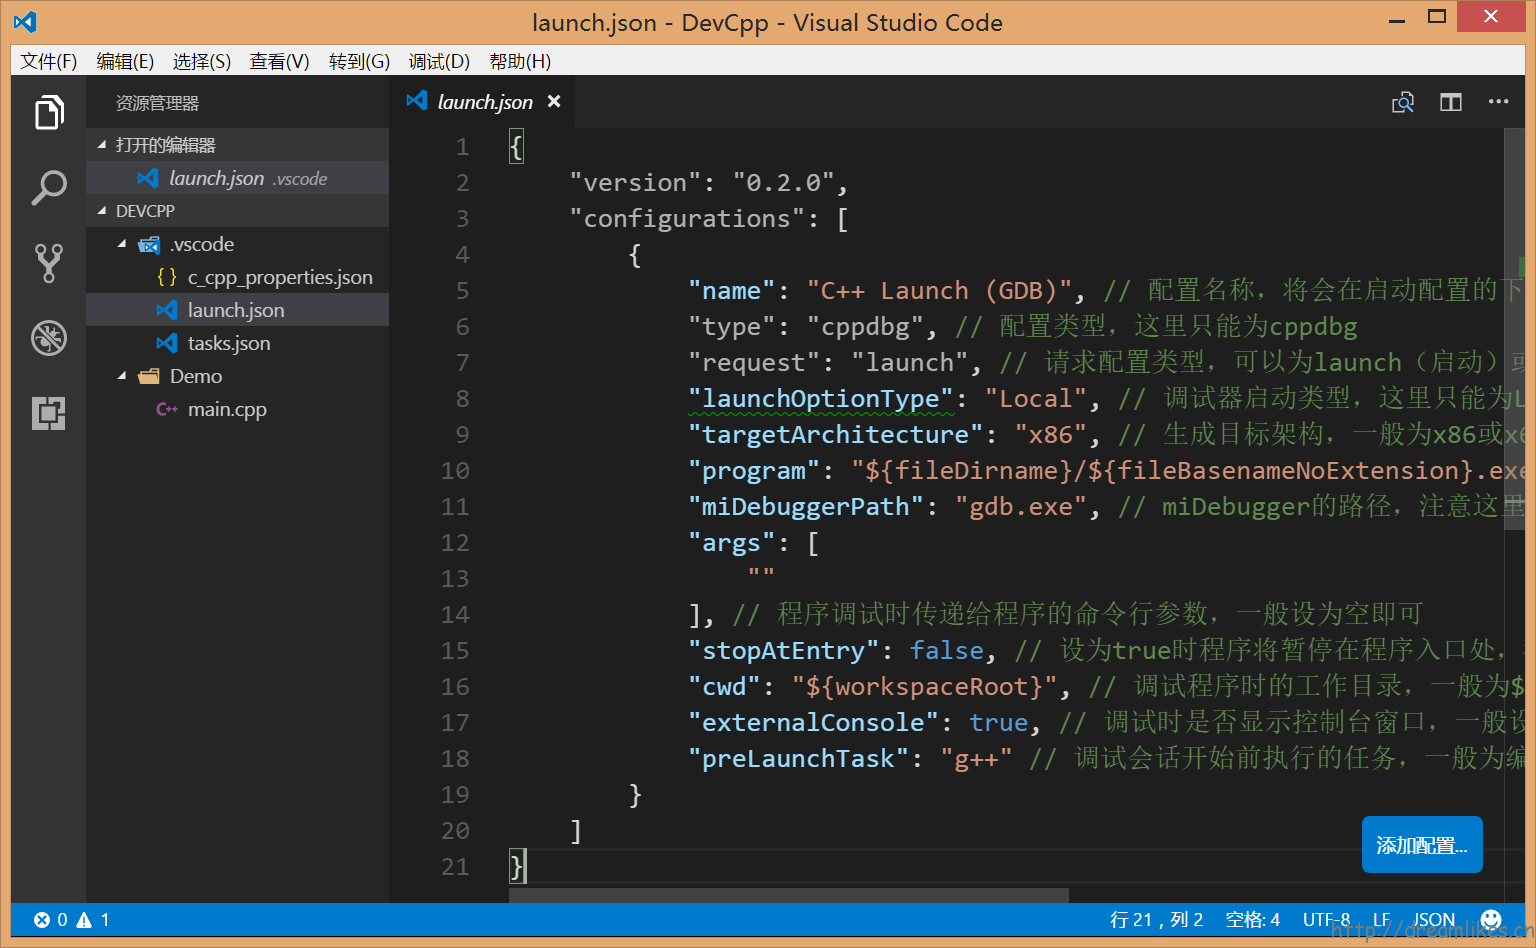Viewport: 1536px width, 948px height.
Task: Open the 编辑(E) menu
Action: pos(125,61)
